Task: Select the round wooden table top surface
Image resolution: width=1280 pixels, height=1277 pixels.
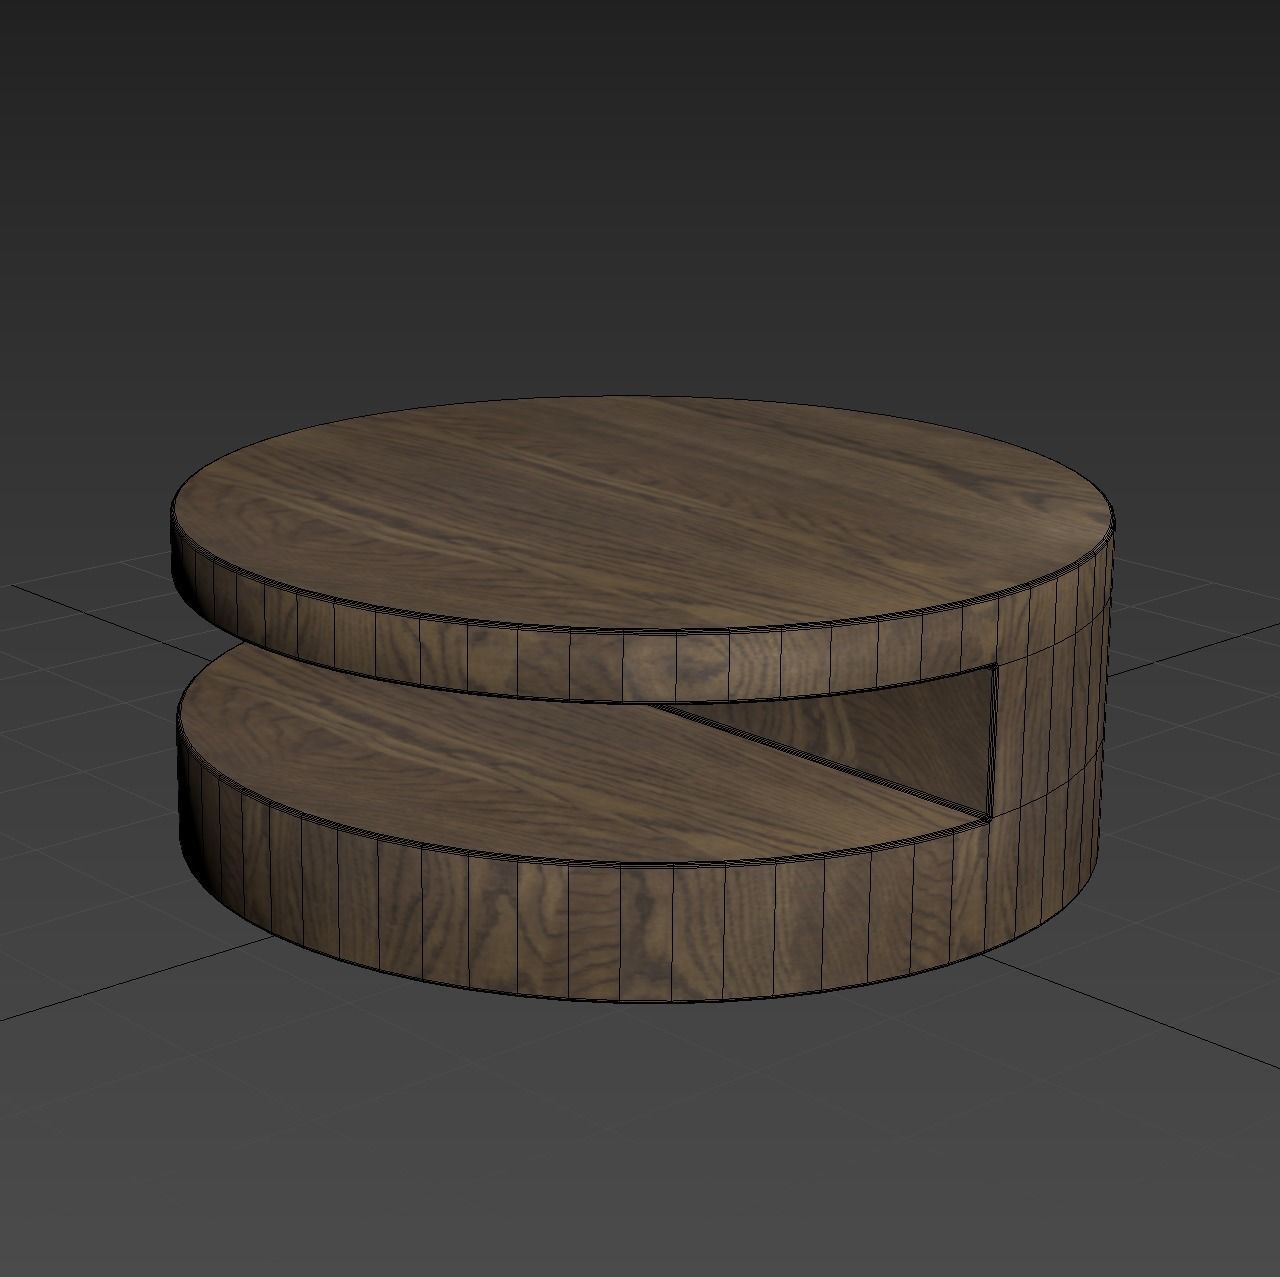Action: (x=642, y=512)
